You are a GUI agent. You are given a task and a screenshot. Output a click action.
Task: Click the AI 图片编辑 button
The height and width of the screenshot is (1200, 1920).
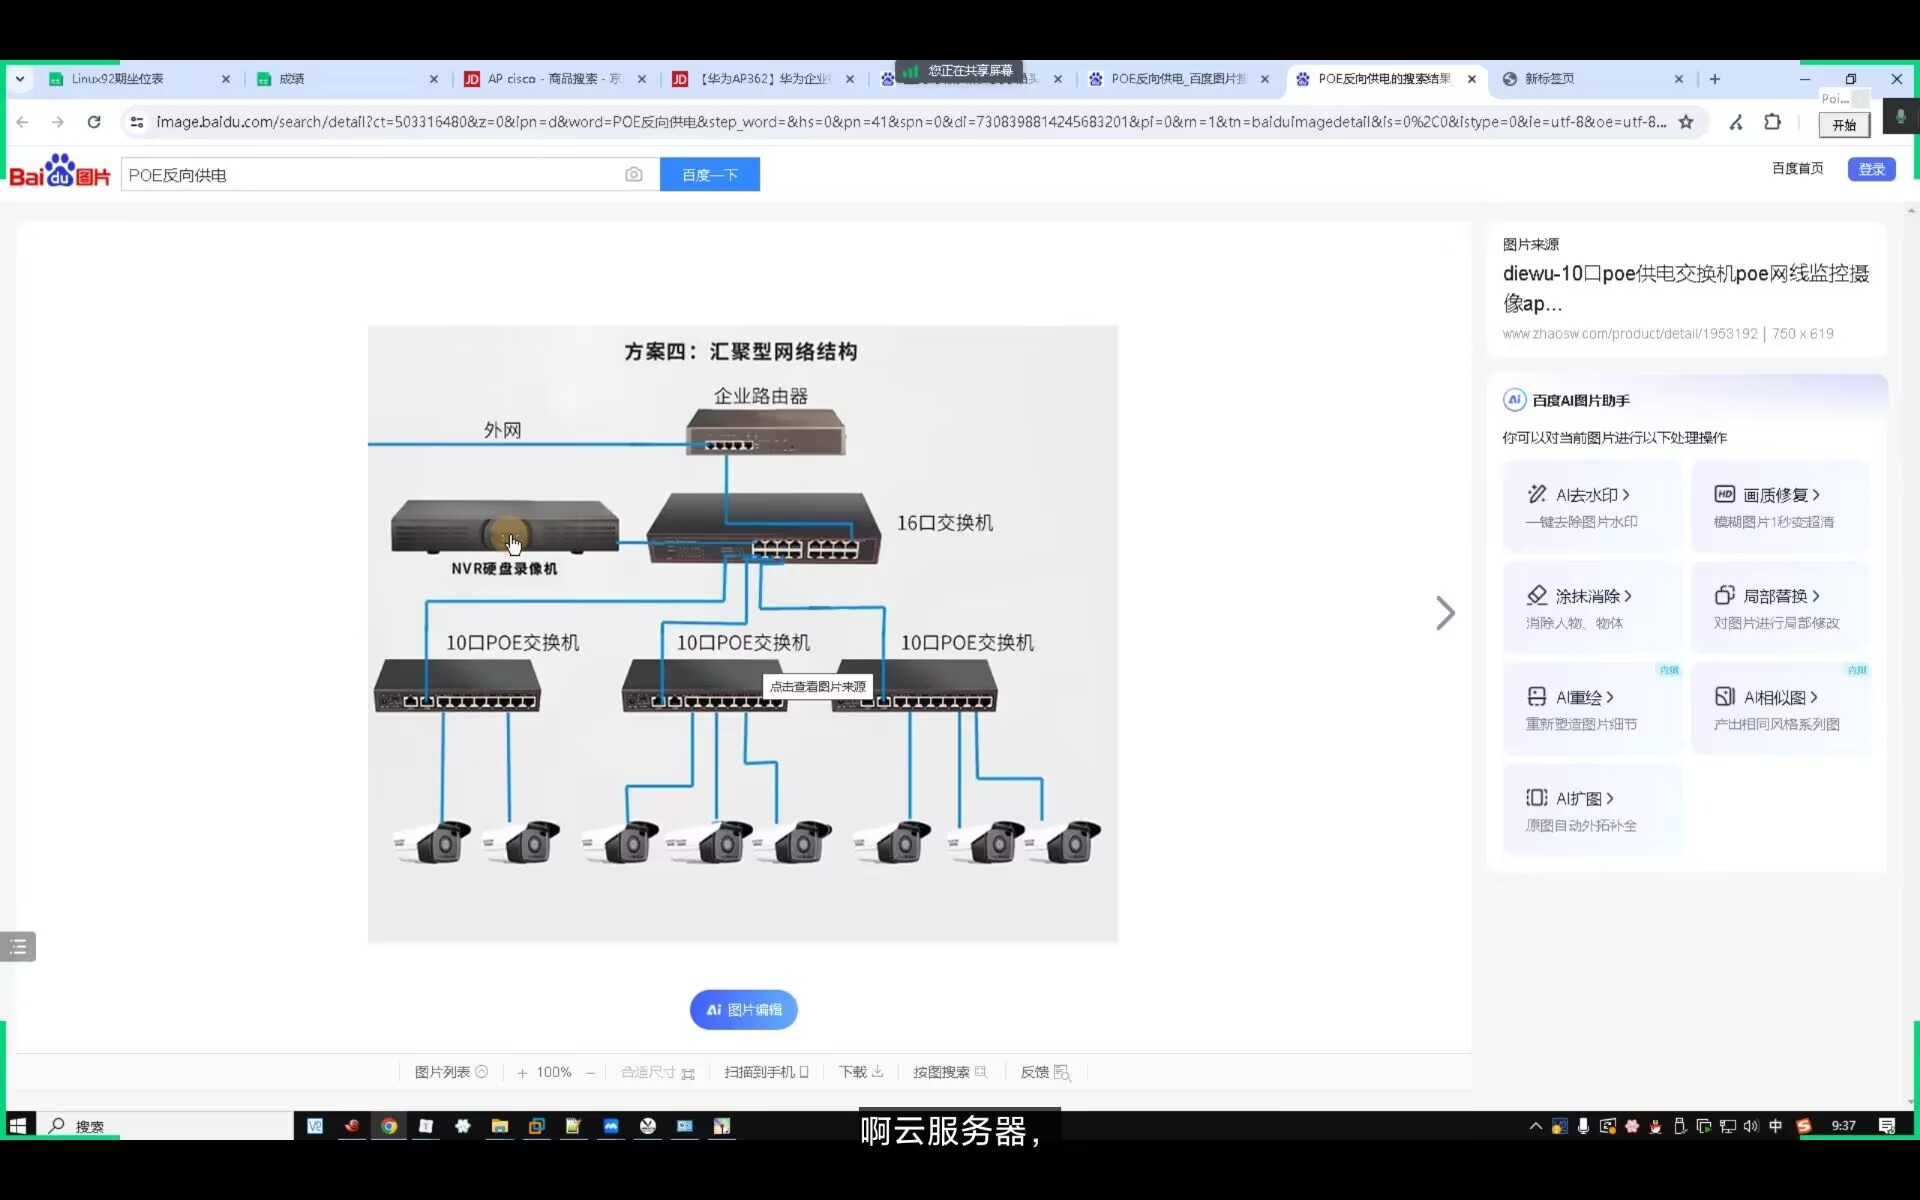click(743, 1010)
